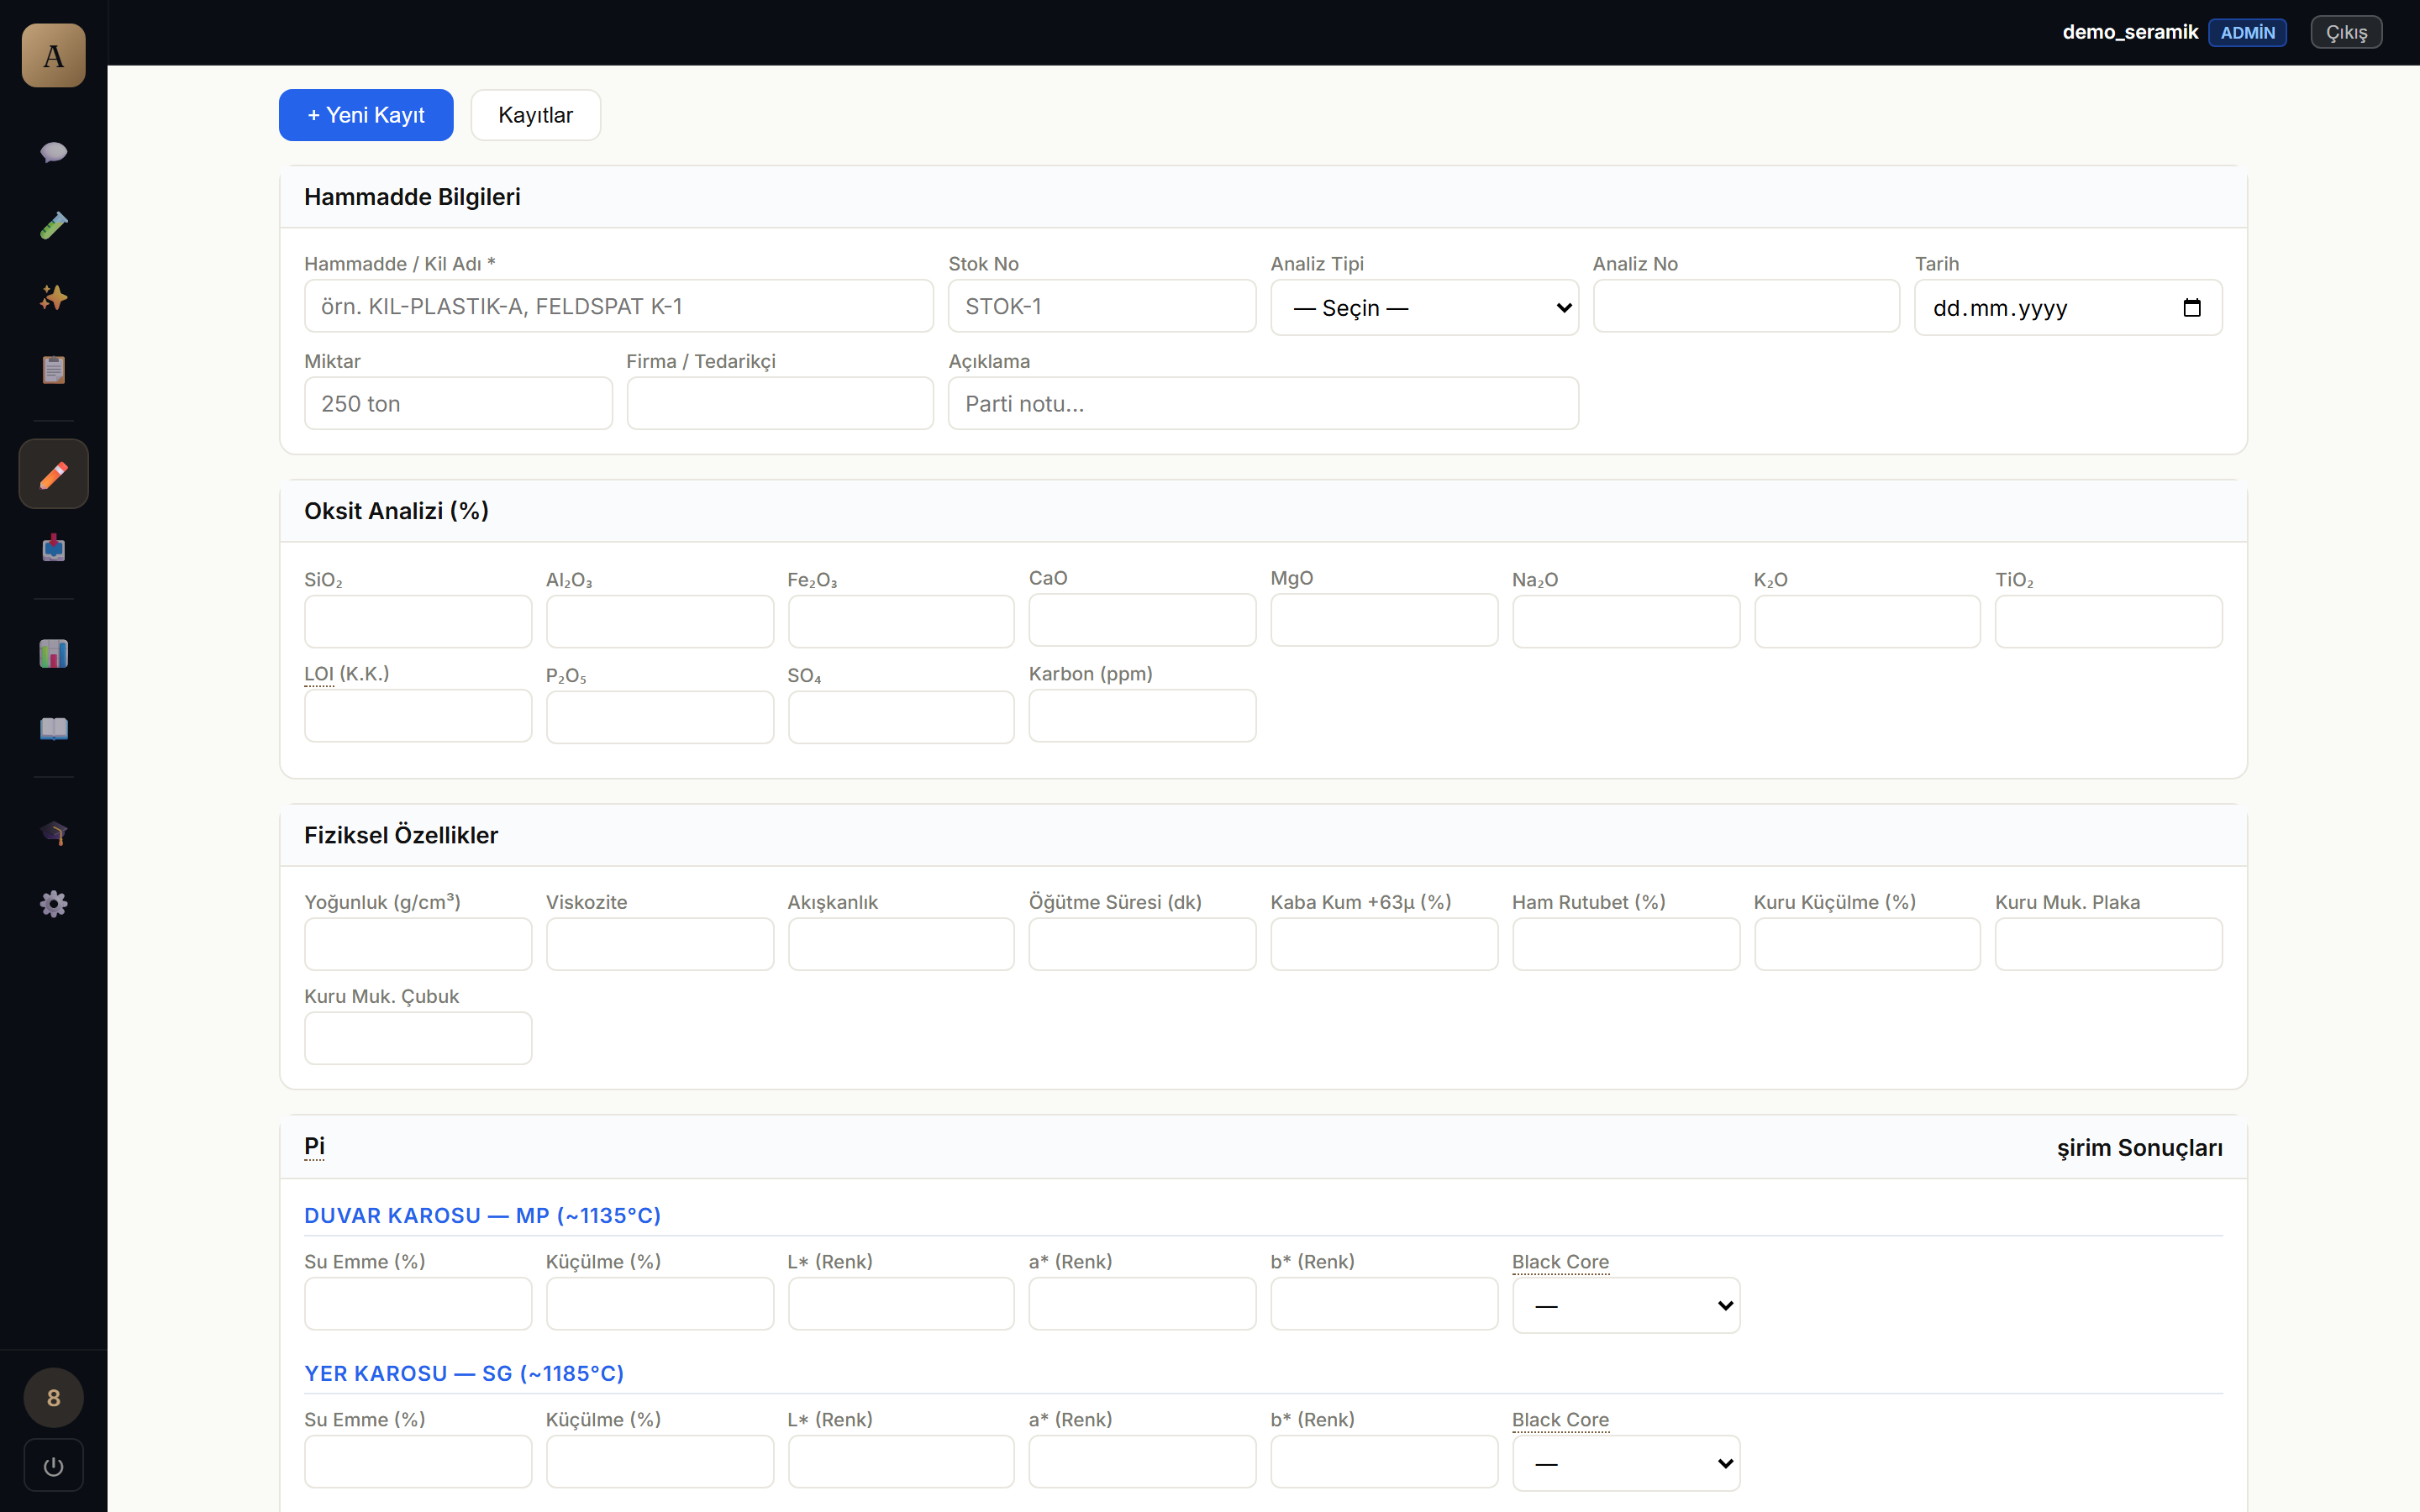Click 'DUVAR KAROSU — MP (~1135°C)' heading

[x=482, y=1216]
